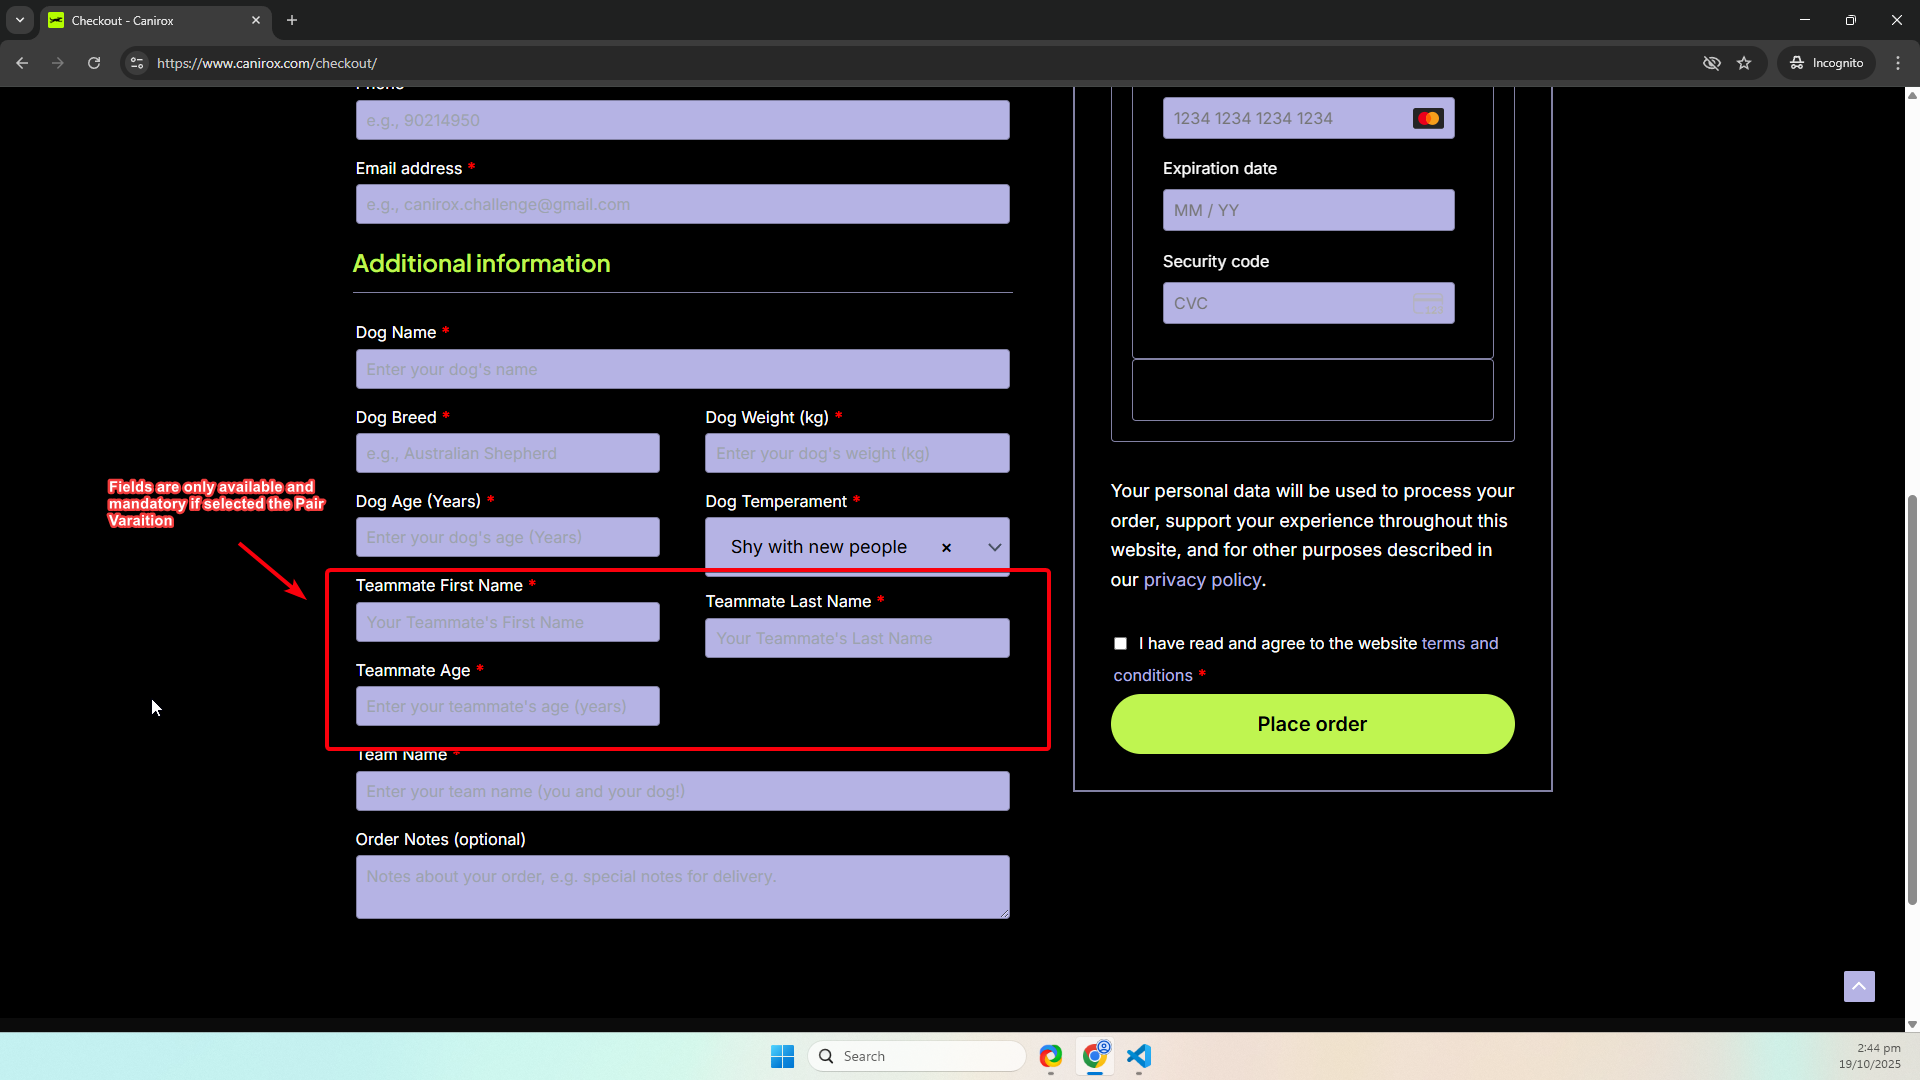Click the Place order button
The image size is (1920, 1080).
point(1312,724)
